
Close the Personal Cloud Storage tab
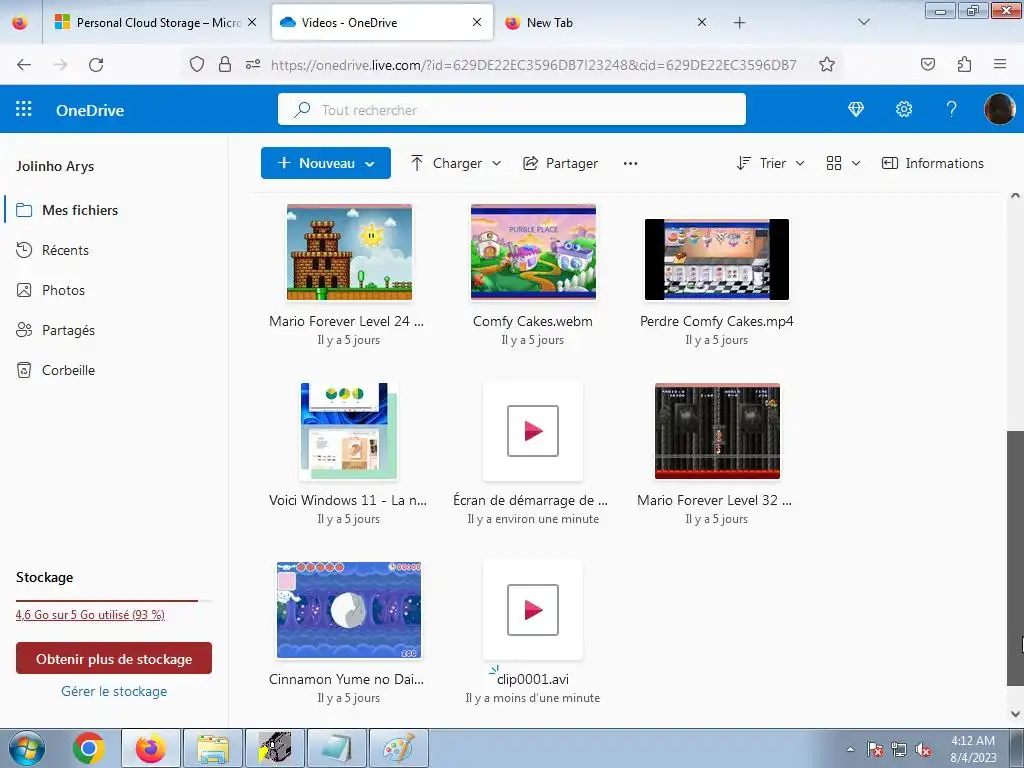pyautogui.click(x=252, y=22)
